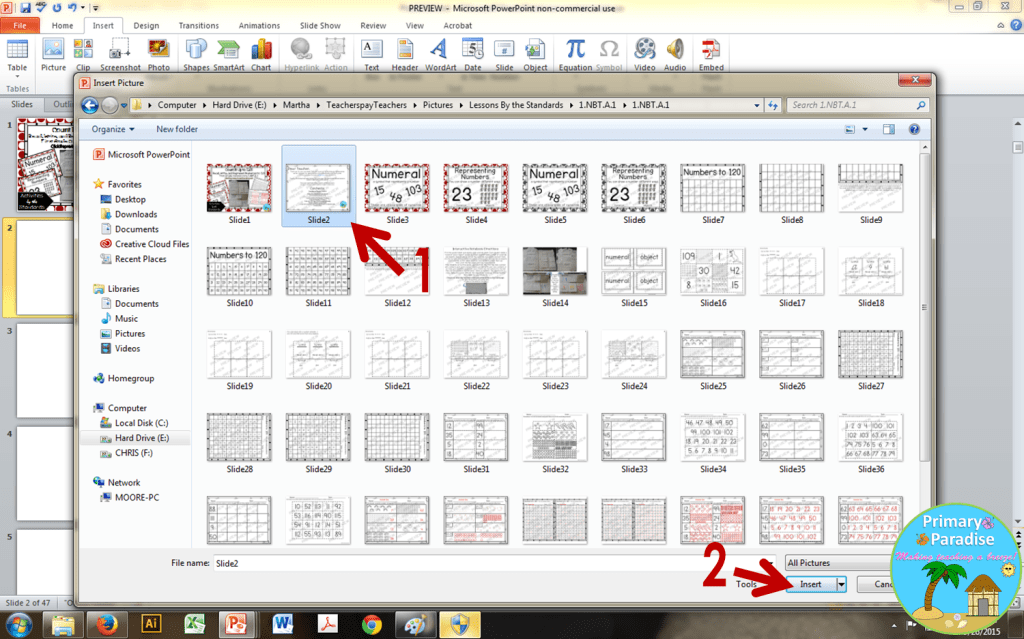This screenshot has height=639, width=1024.
Task: Select slide 1 in the PowerPoint slides panel
Action: (44, 165)
